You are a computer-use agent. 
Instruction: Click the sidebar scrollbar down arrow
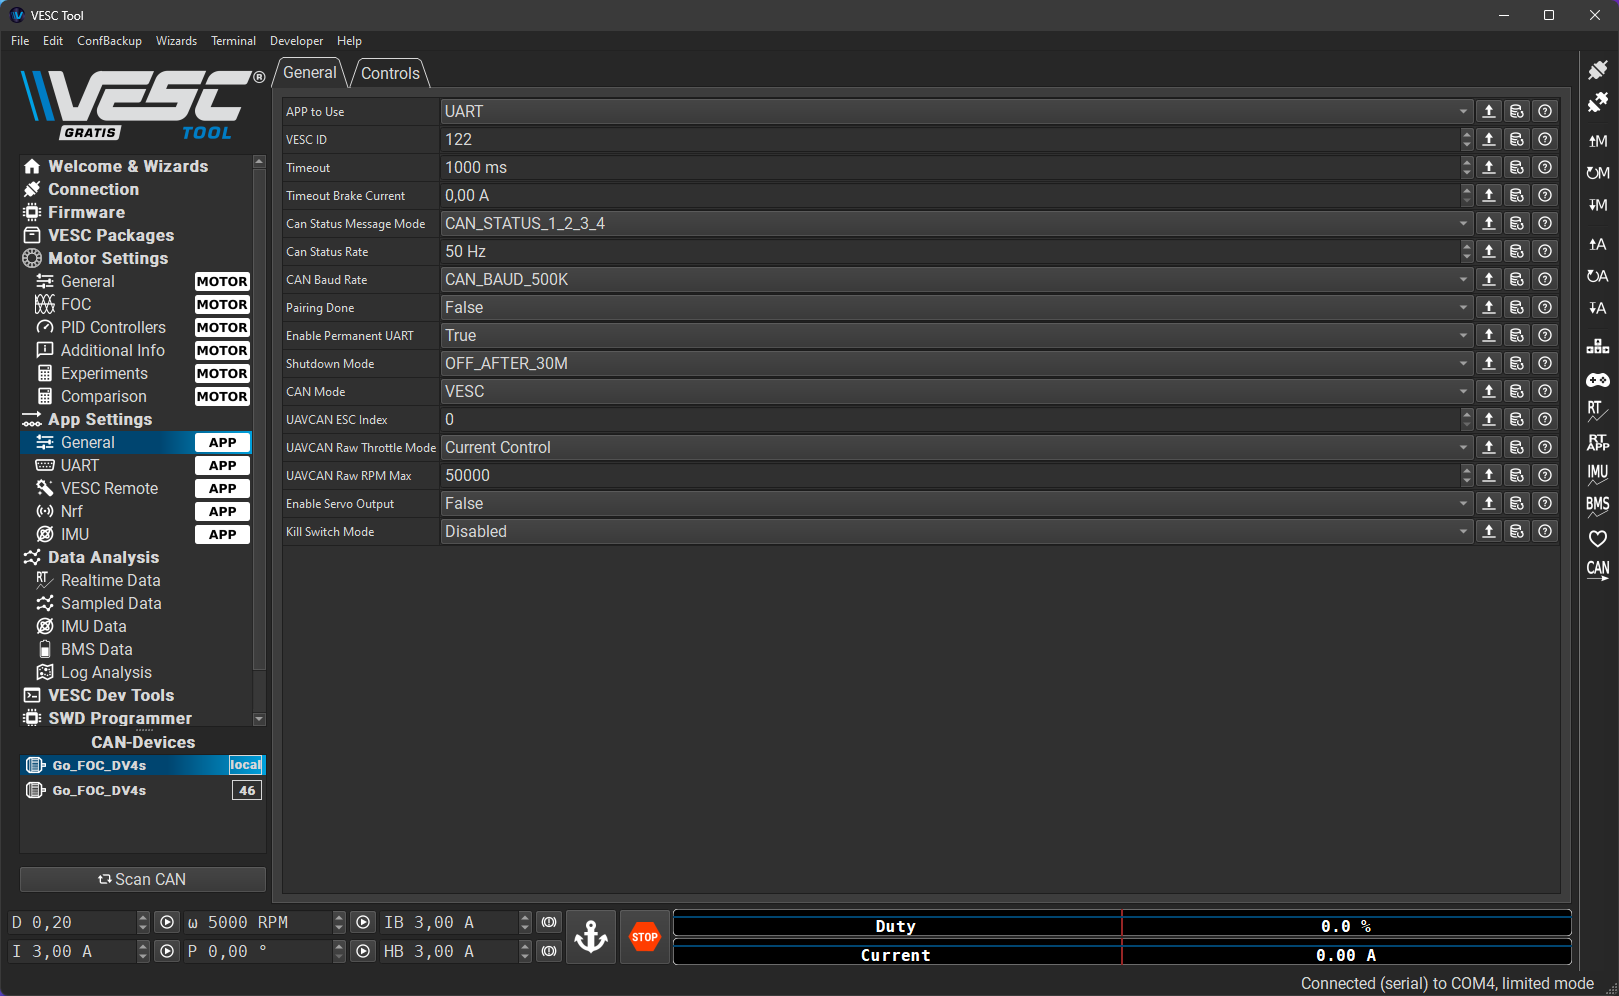click(259, 719)
